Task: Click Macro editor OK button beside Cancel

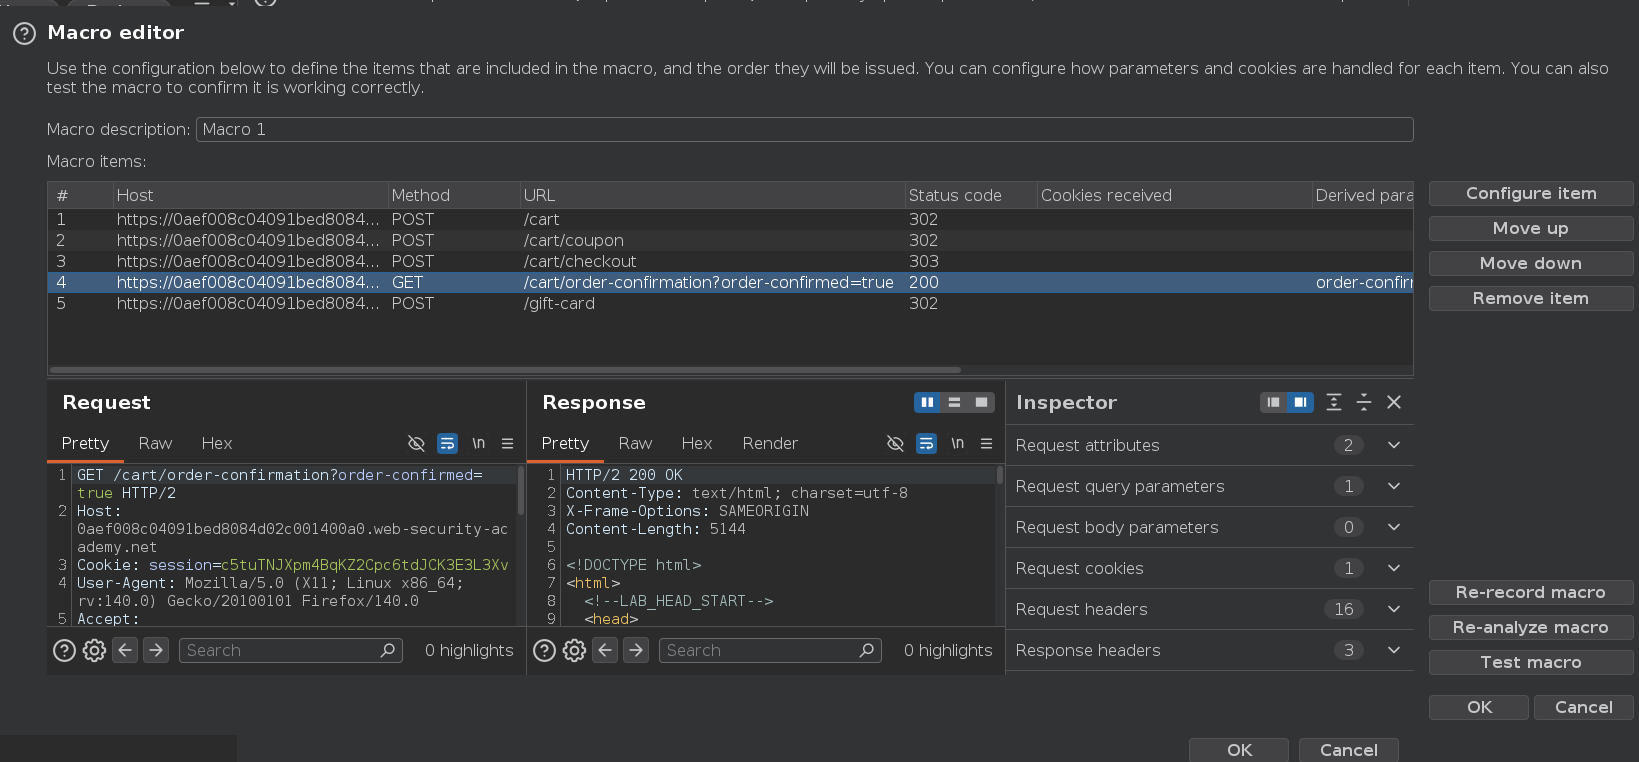Action: click(x=1479, y=707)
